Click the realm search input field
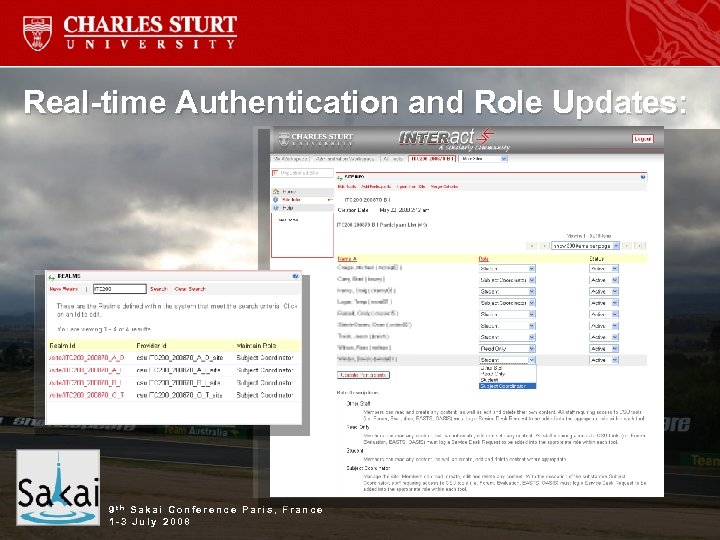 click(119, 289)
